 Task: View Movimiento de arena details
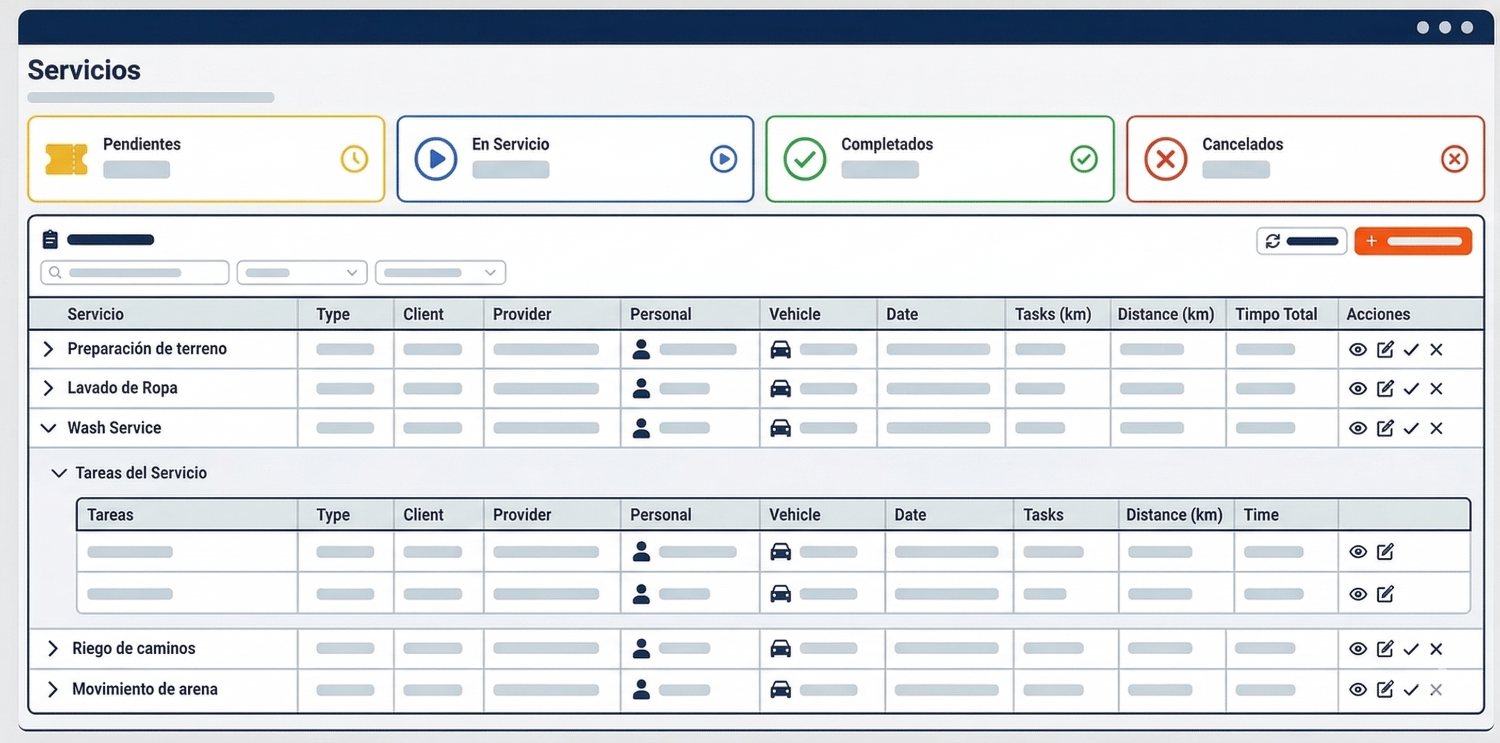[x=1358, y=689]
